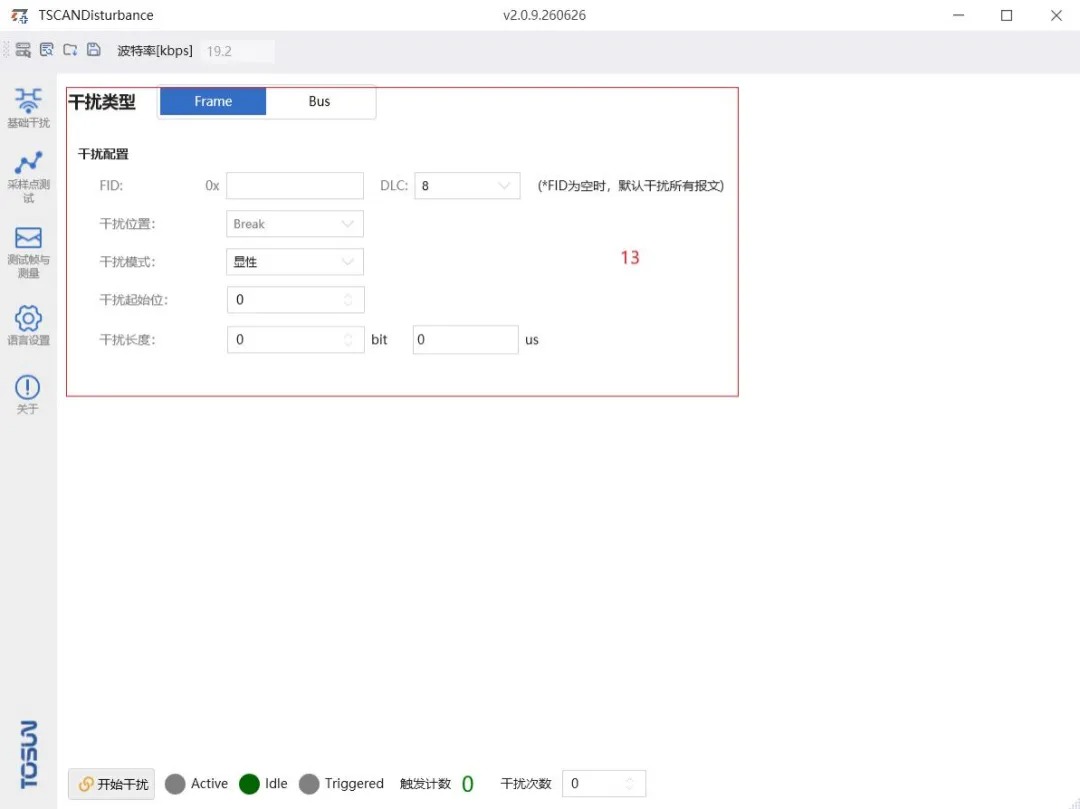Click the TSCANDisturbance app icon in title bar
The width and height of the screenshot is (1080, 809).
pyautogui.click(x=19, y=15)
